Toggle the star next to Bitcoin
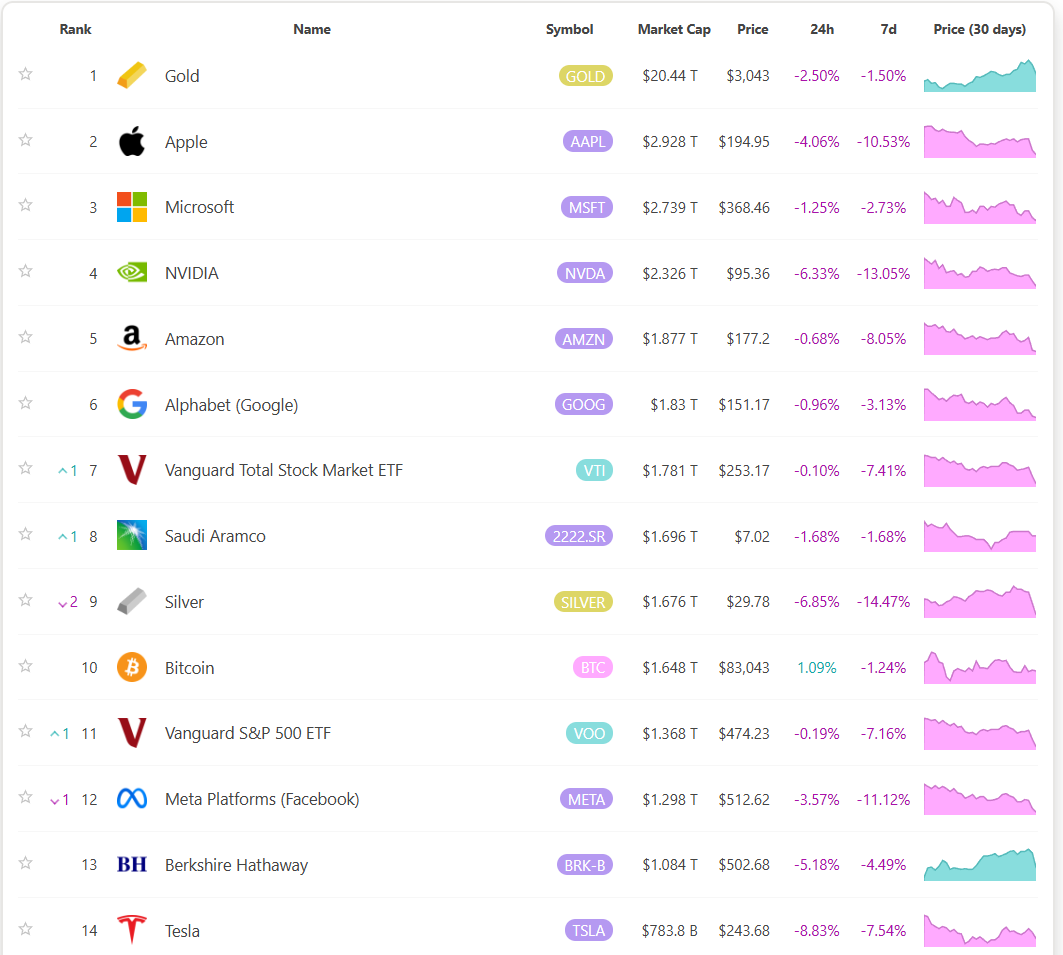This screenshot has height=955, width=1063. click(x=25, y=666)
